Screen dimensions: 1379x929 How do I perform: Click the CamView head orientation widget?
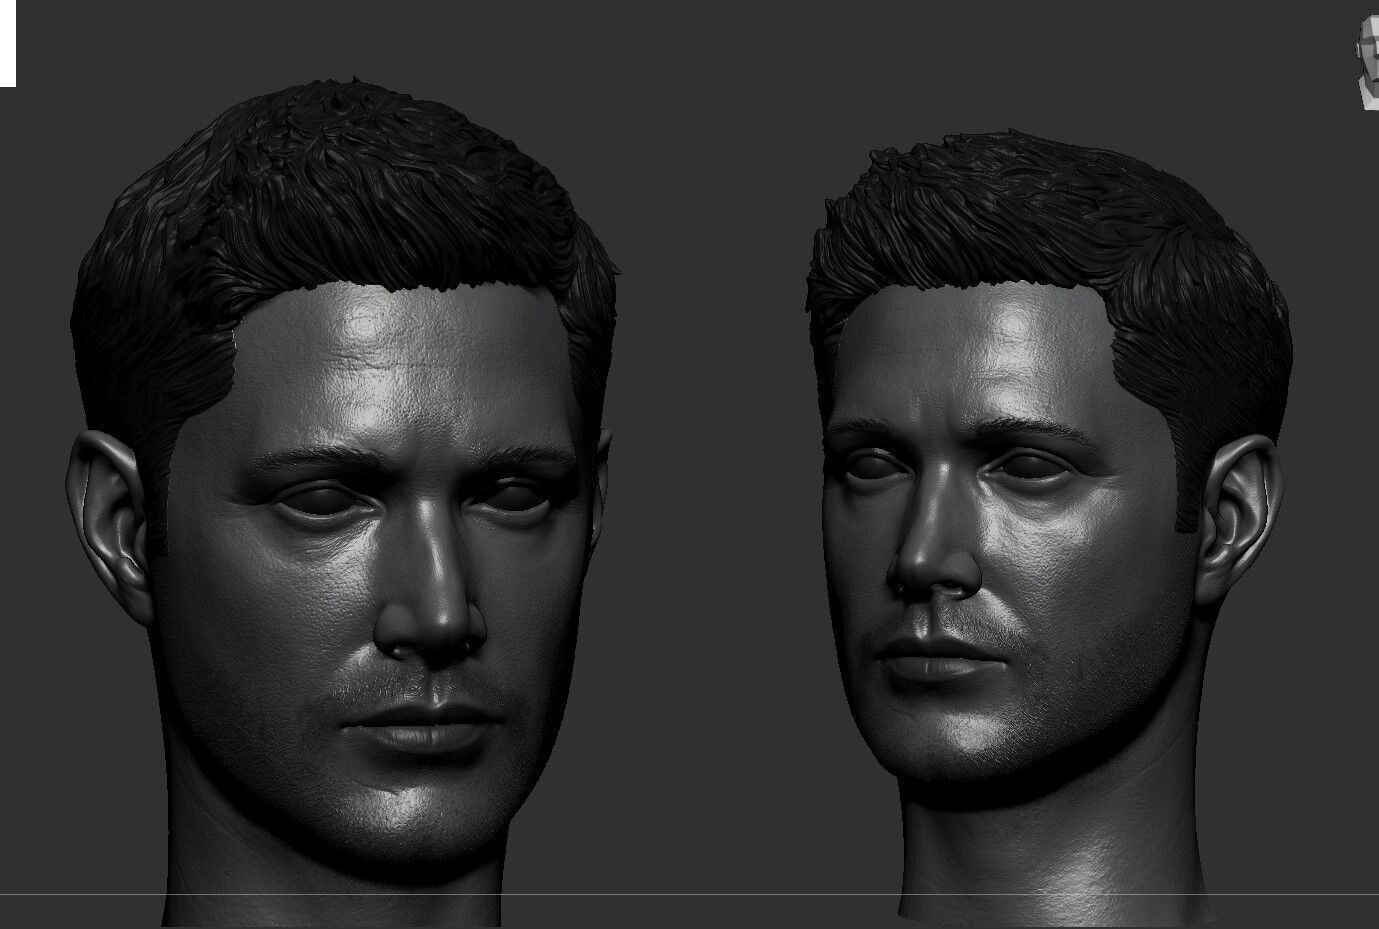coord(1367,62)
